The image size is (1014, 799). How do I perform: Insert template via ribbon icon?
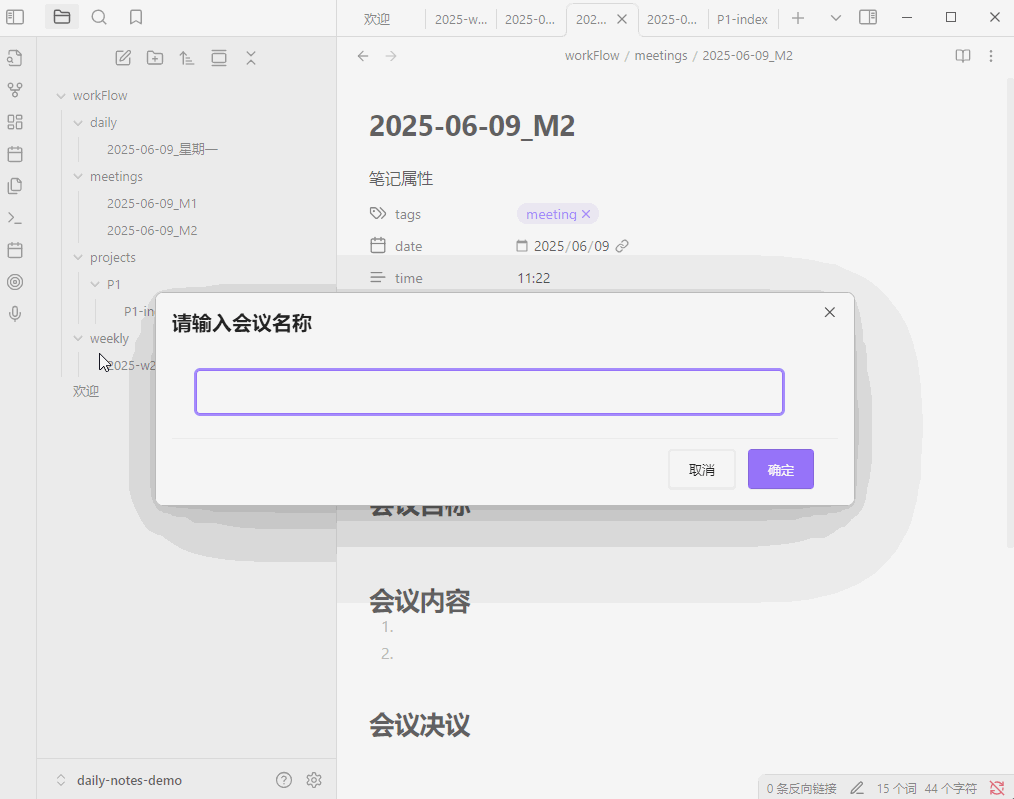[15, 186]
